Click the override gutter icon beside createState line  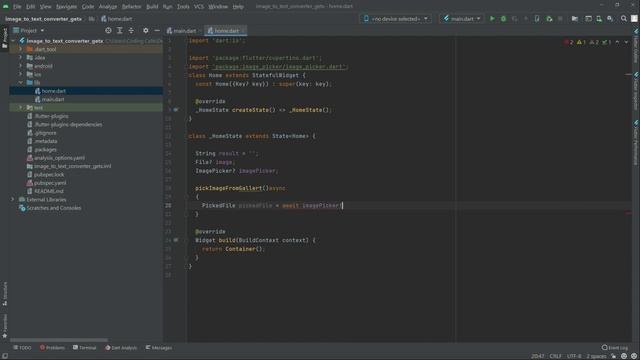point(176,110)
